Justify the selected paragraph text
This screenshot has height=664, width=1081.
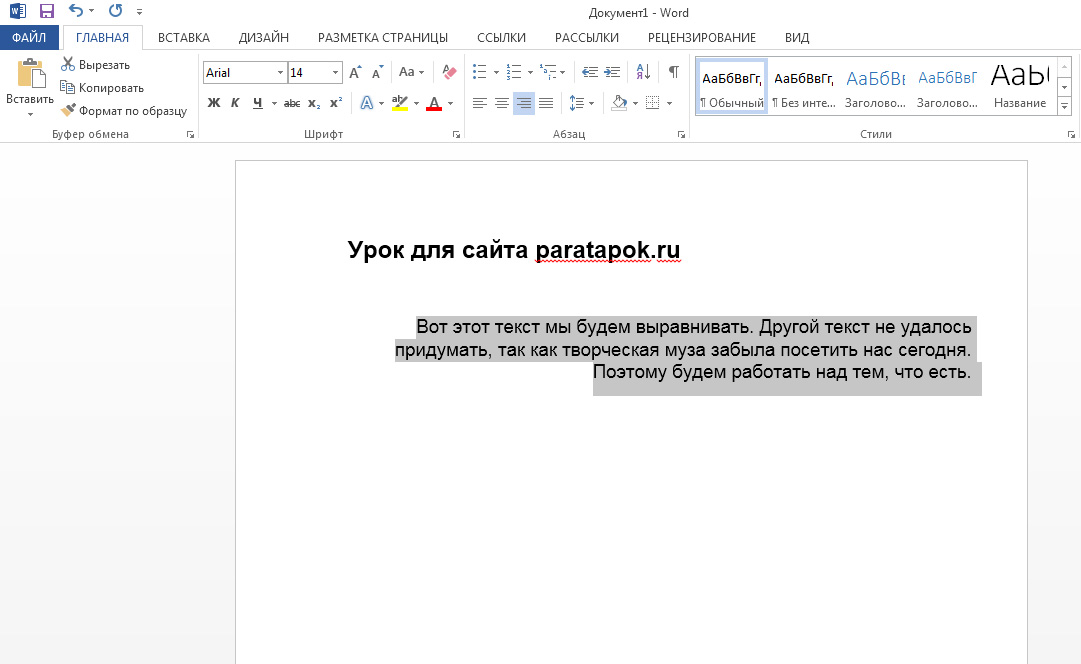click(x=546, y=103)
